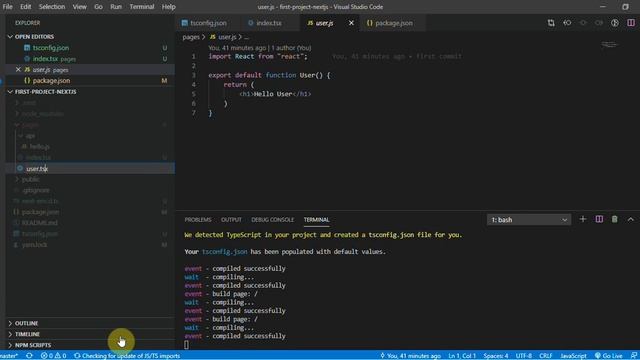
Task: Split the terminal panel
Action: (x=599, y=219)
